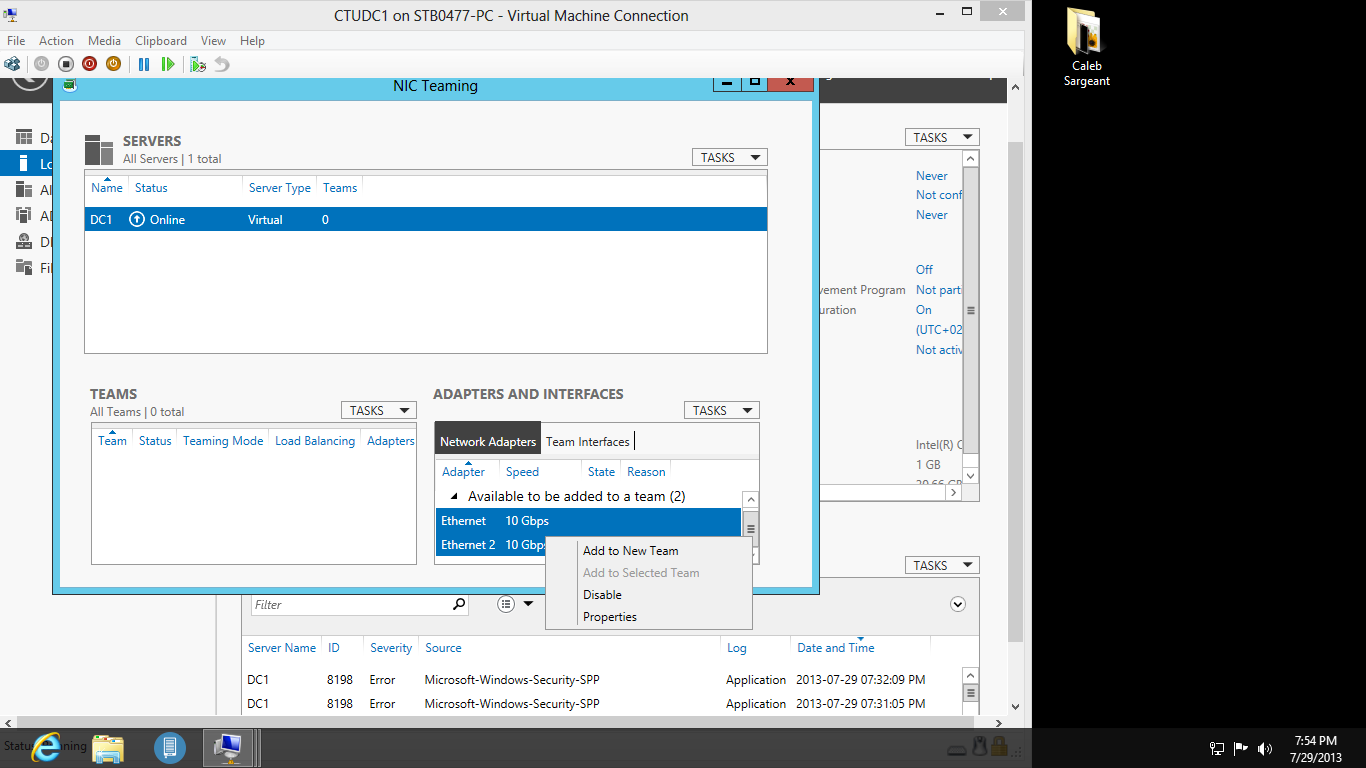Image resolution: width=1366 pixels, height=768 pixels.
Task: Click in the events Filter input field
Action: (x=351, y=604)
